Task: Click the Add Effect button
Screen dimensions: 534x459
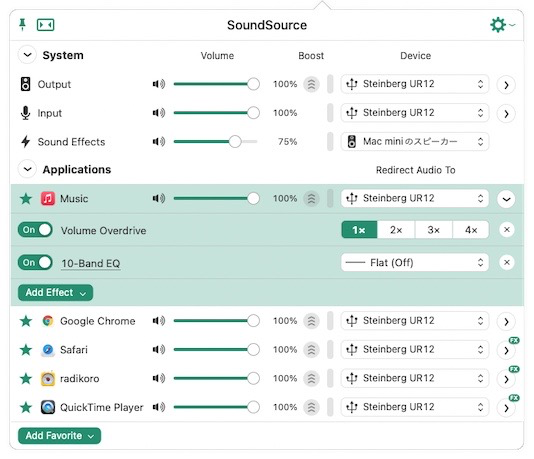Action: [56, 292]
